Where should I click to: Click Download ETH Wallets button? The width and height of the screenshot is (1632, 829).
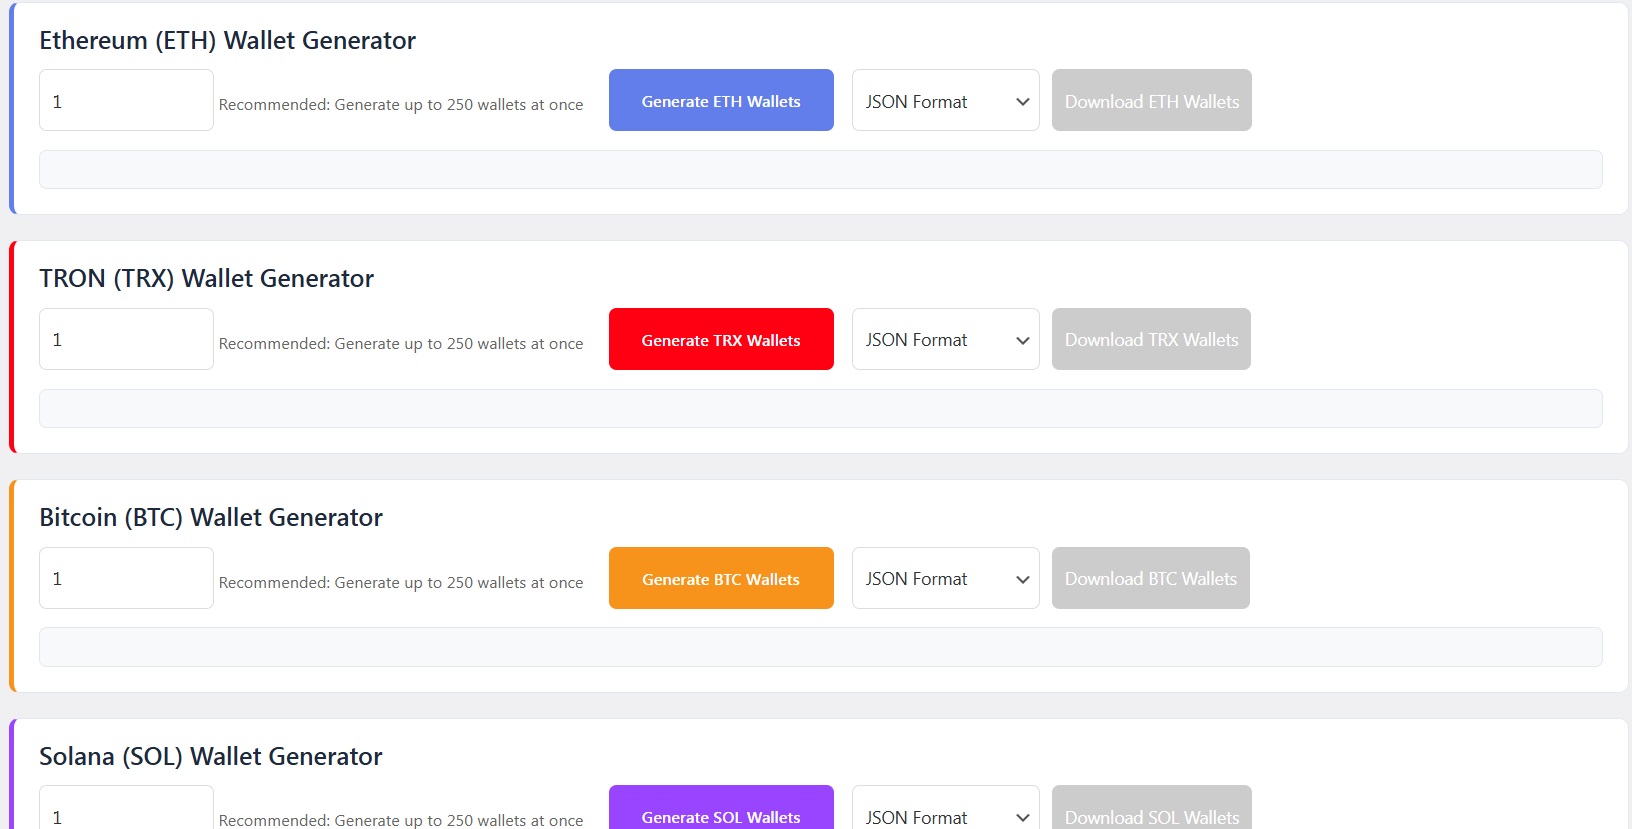(x=1151, y=100)
